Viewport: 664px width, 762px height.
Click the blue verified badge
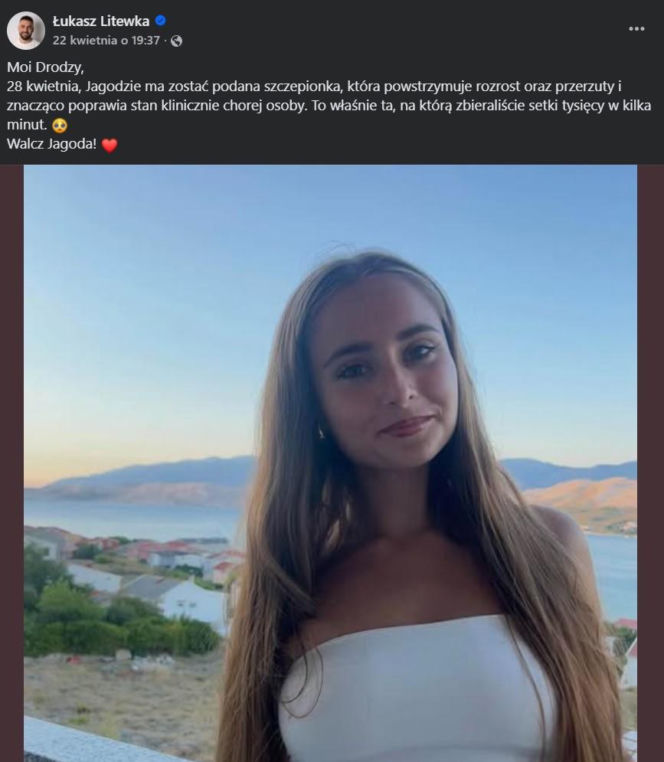tap(161, 21)
